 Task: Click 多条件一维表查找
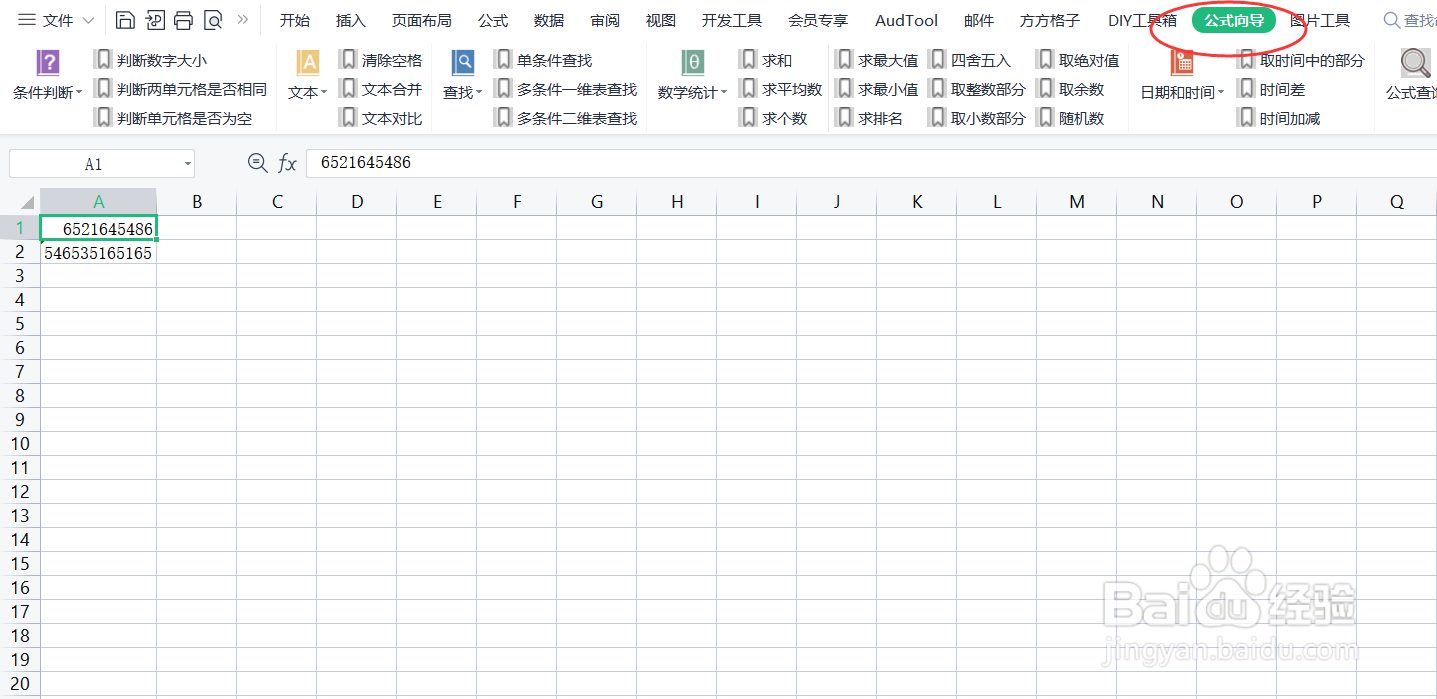point(566,89)
